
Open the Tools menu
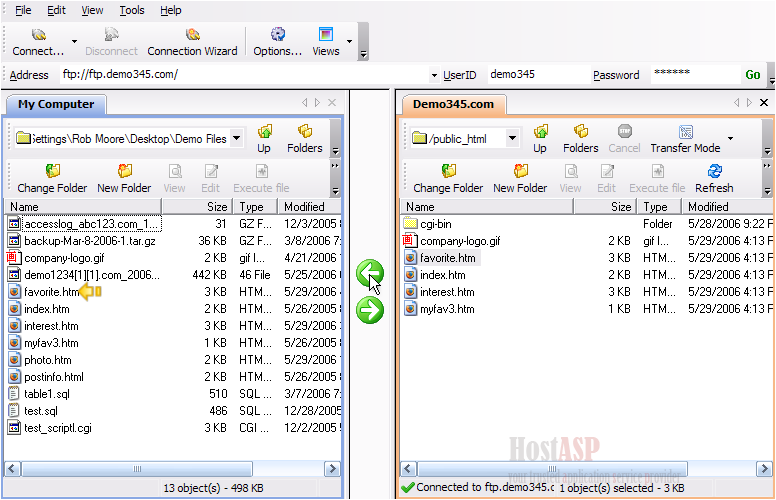click(132, 10)
